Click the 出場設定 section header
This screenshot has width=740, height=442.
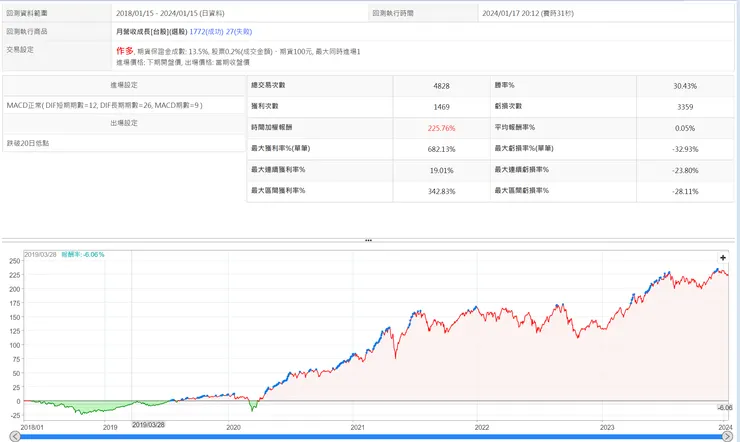124,123
